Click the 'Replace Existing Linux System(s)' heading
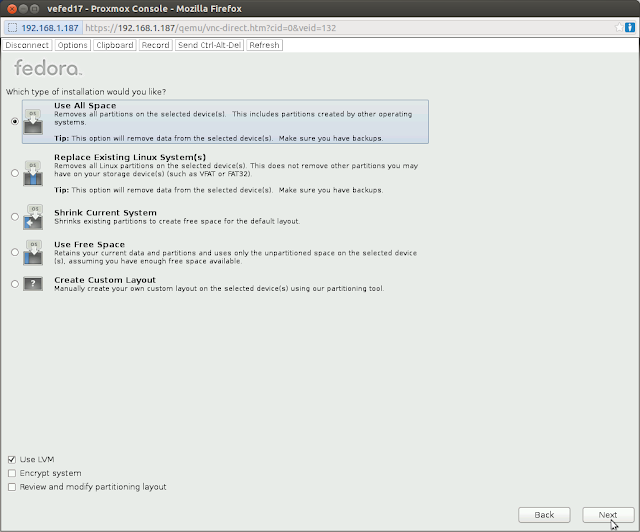 coord(130,157)
